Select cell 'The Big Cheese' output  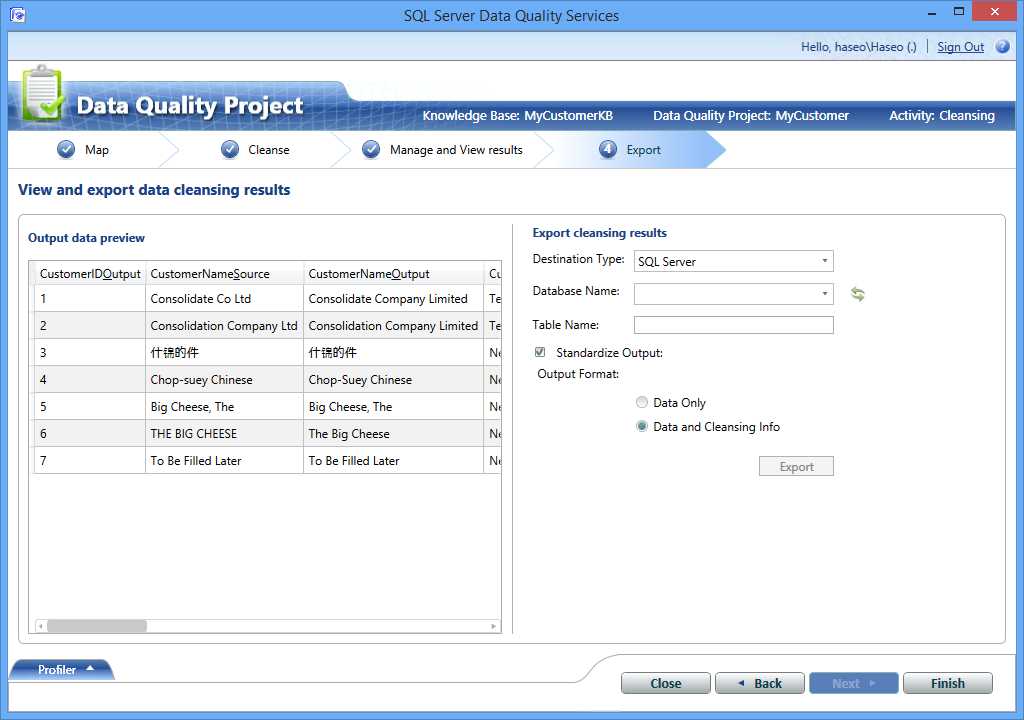[x=393, y=434]
